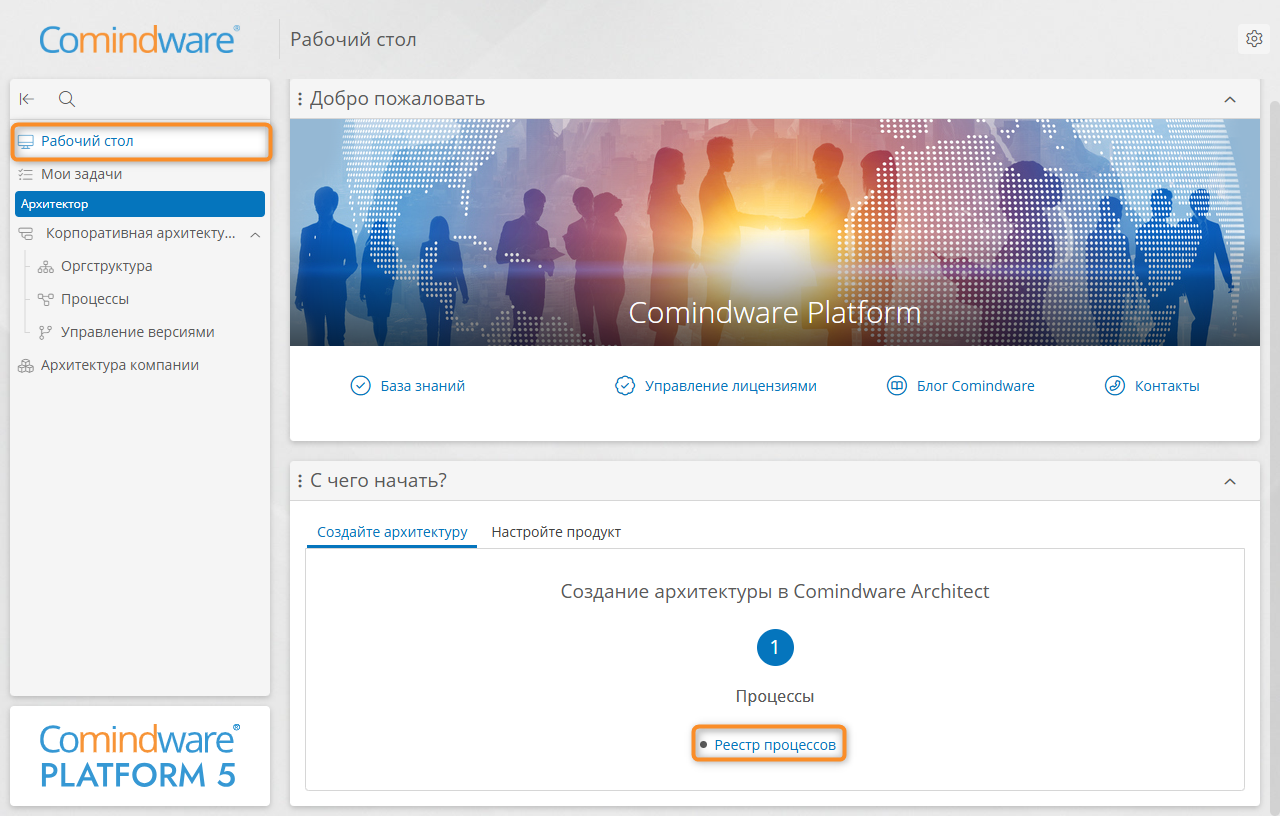
Task: Click the Управление лицензиями badge icon
Action: point(625,386)
